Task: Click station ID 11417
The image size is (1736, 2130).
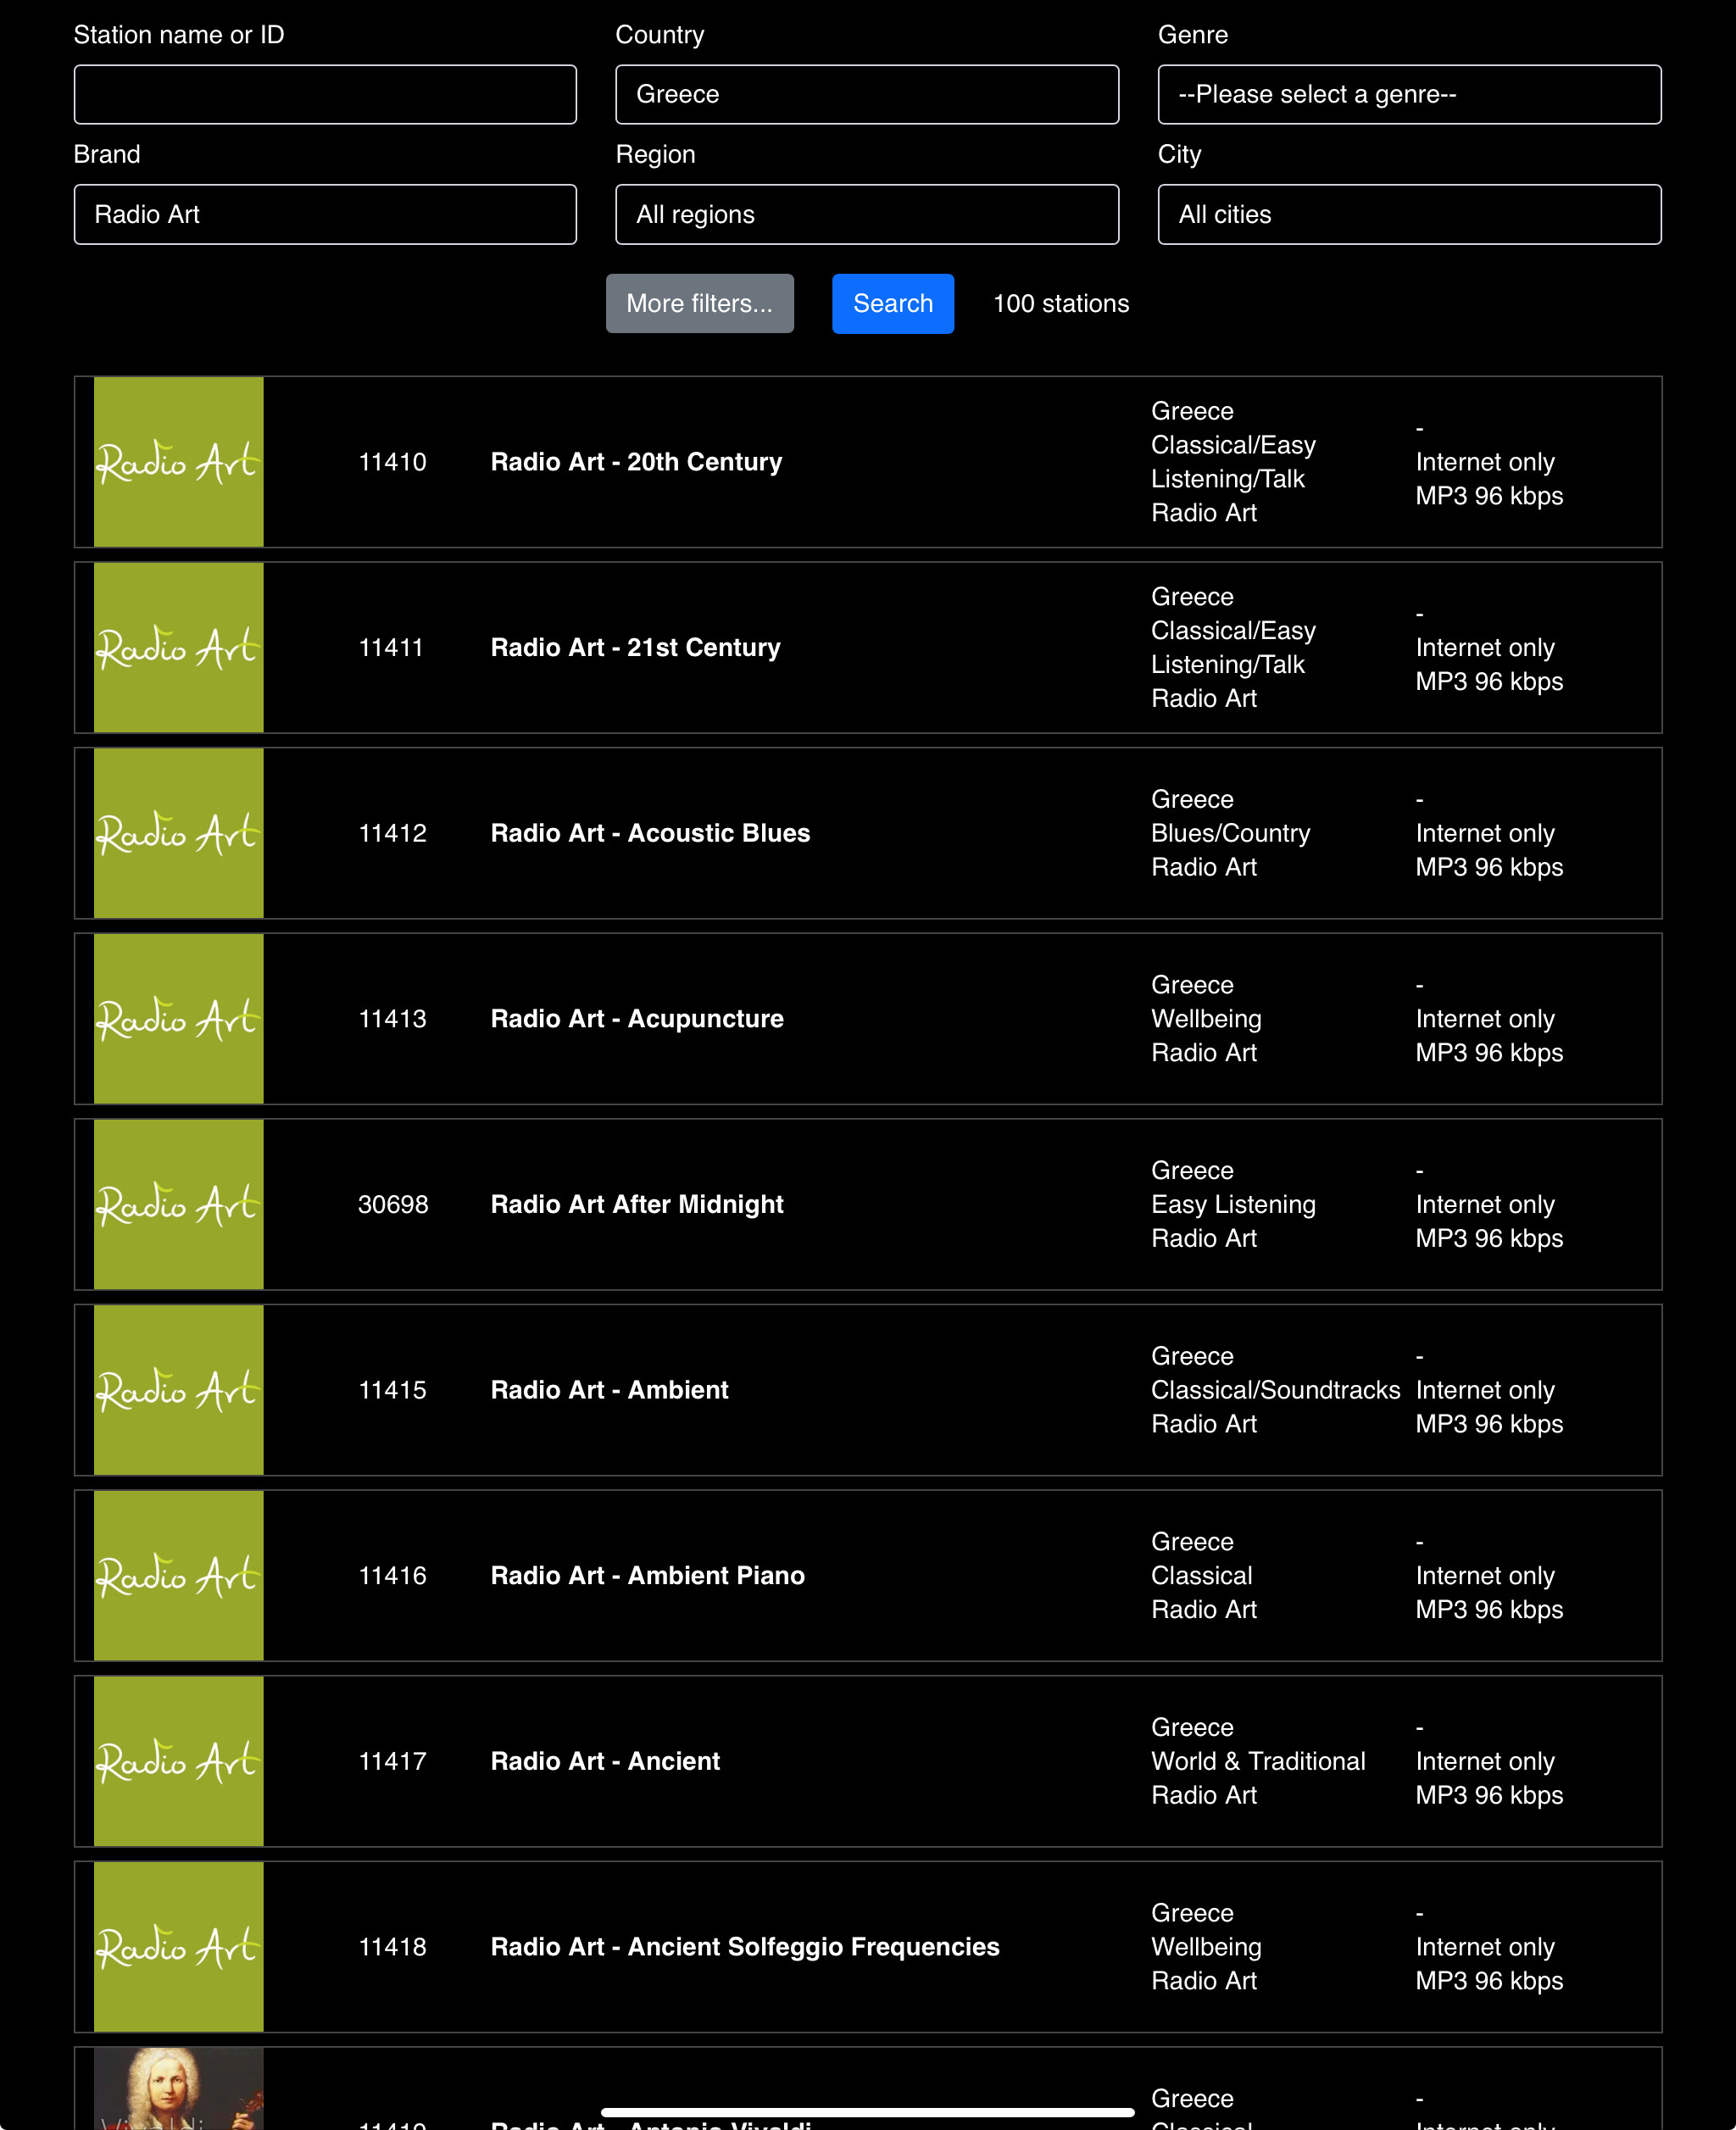Action: pos(392,1761)
